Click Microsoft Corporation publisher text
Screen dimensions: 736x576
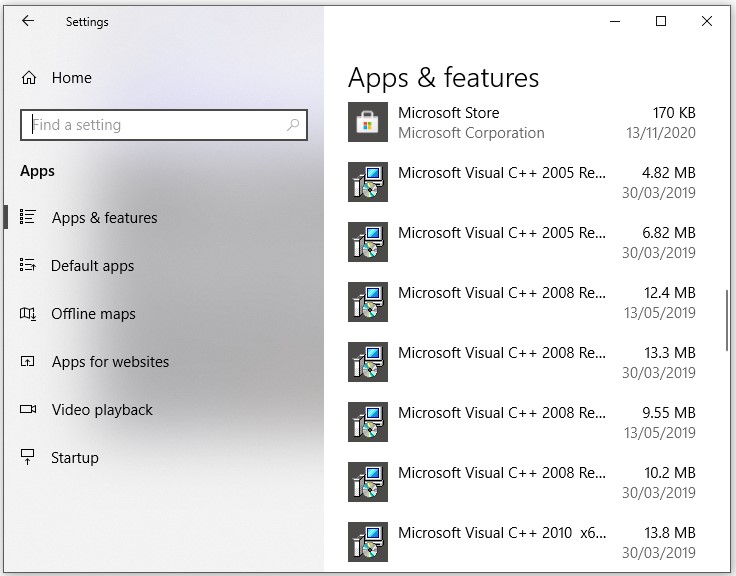tap(471, 133)
